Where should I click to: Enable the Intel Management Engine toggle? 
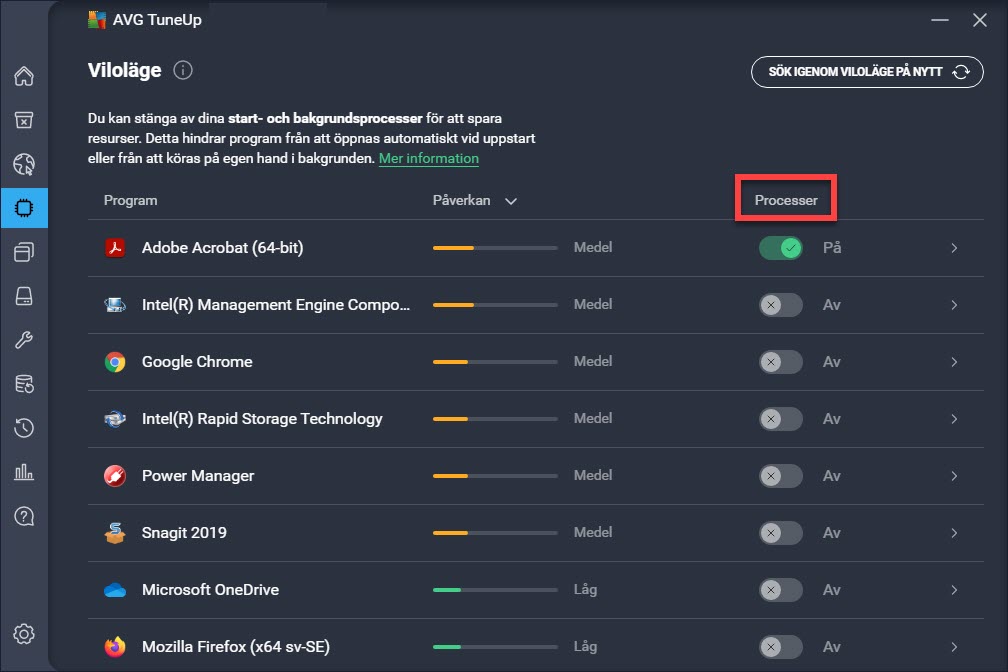[780, 305]
